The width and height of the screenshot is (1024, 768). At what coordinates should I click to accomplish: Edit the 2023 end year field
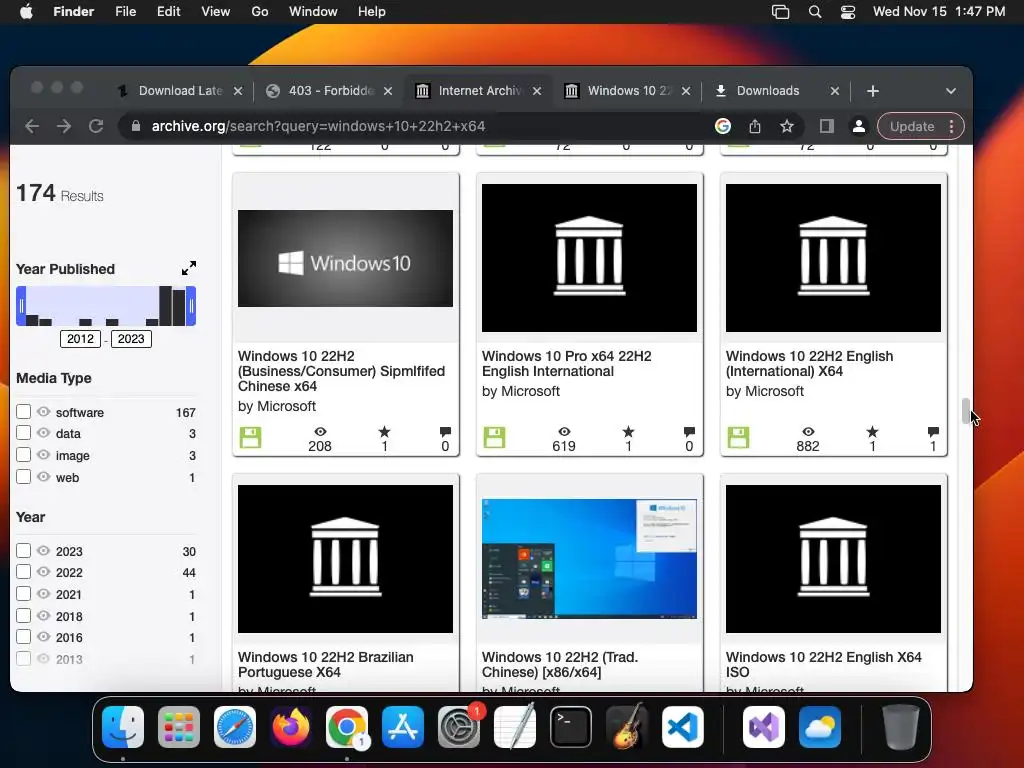[x=131, y=338]
